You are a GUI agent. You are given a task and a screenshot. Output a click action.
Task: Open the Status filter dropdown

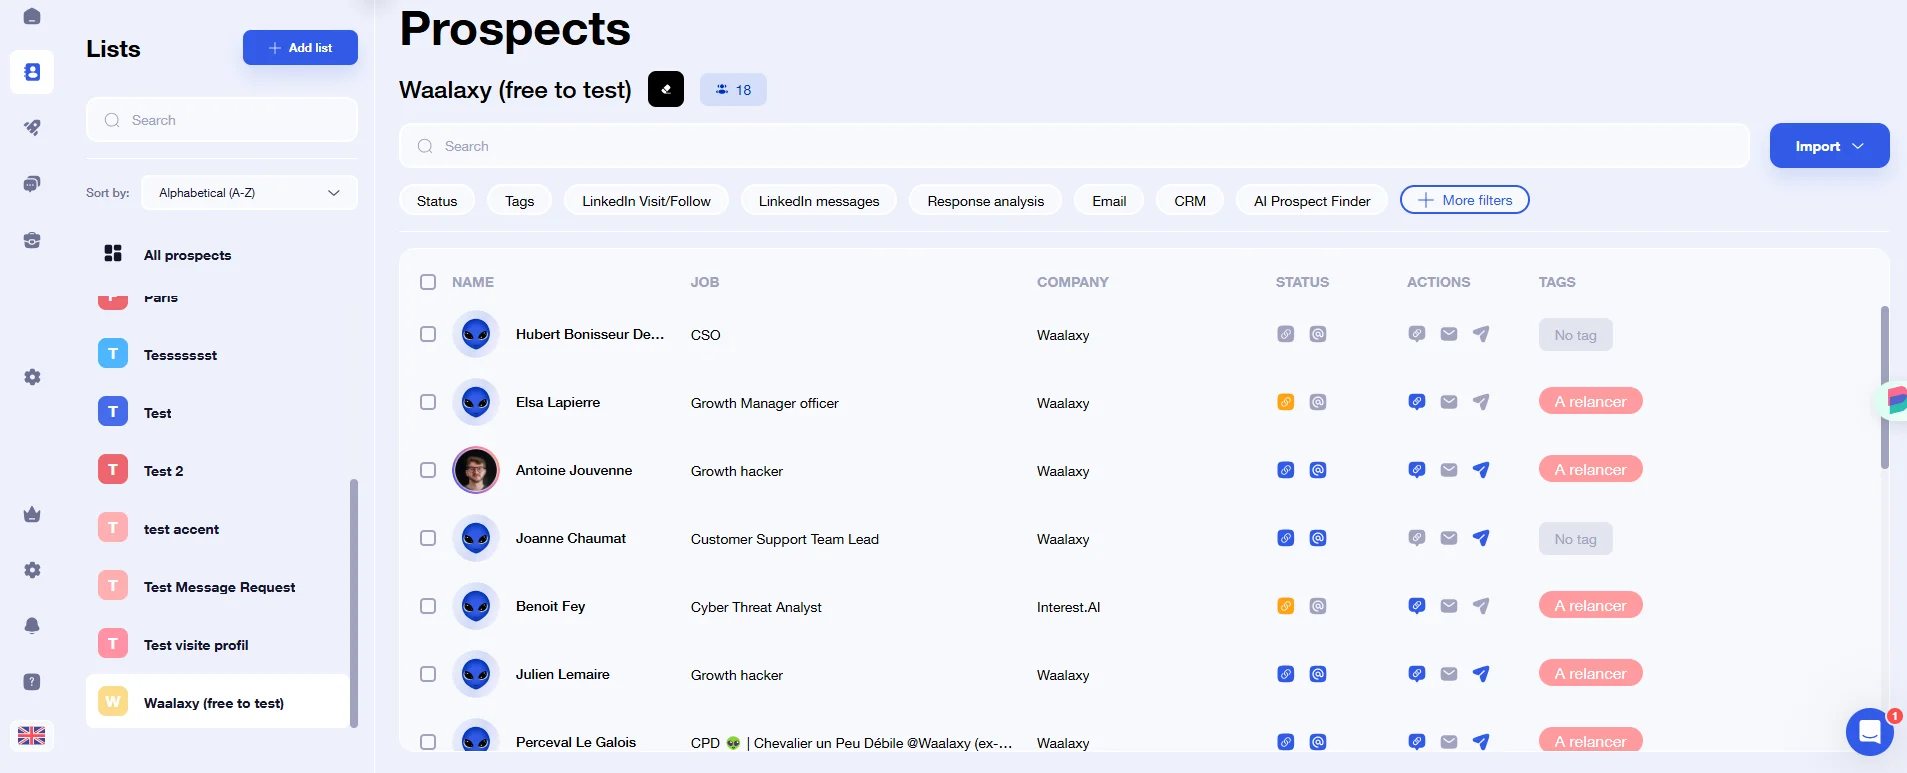coord(437,201)
